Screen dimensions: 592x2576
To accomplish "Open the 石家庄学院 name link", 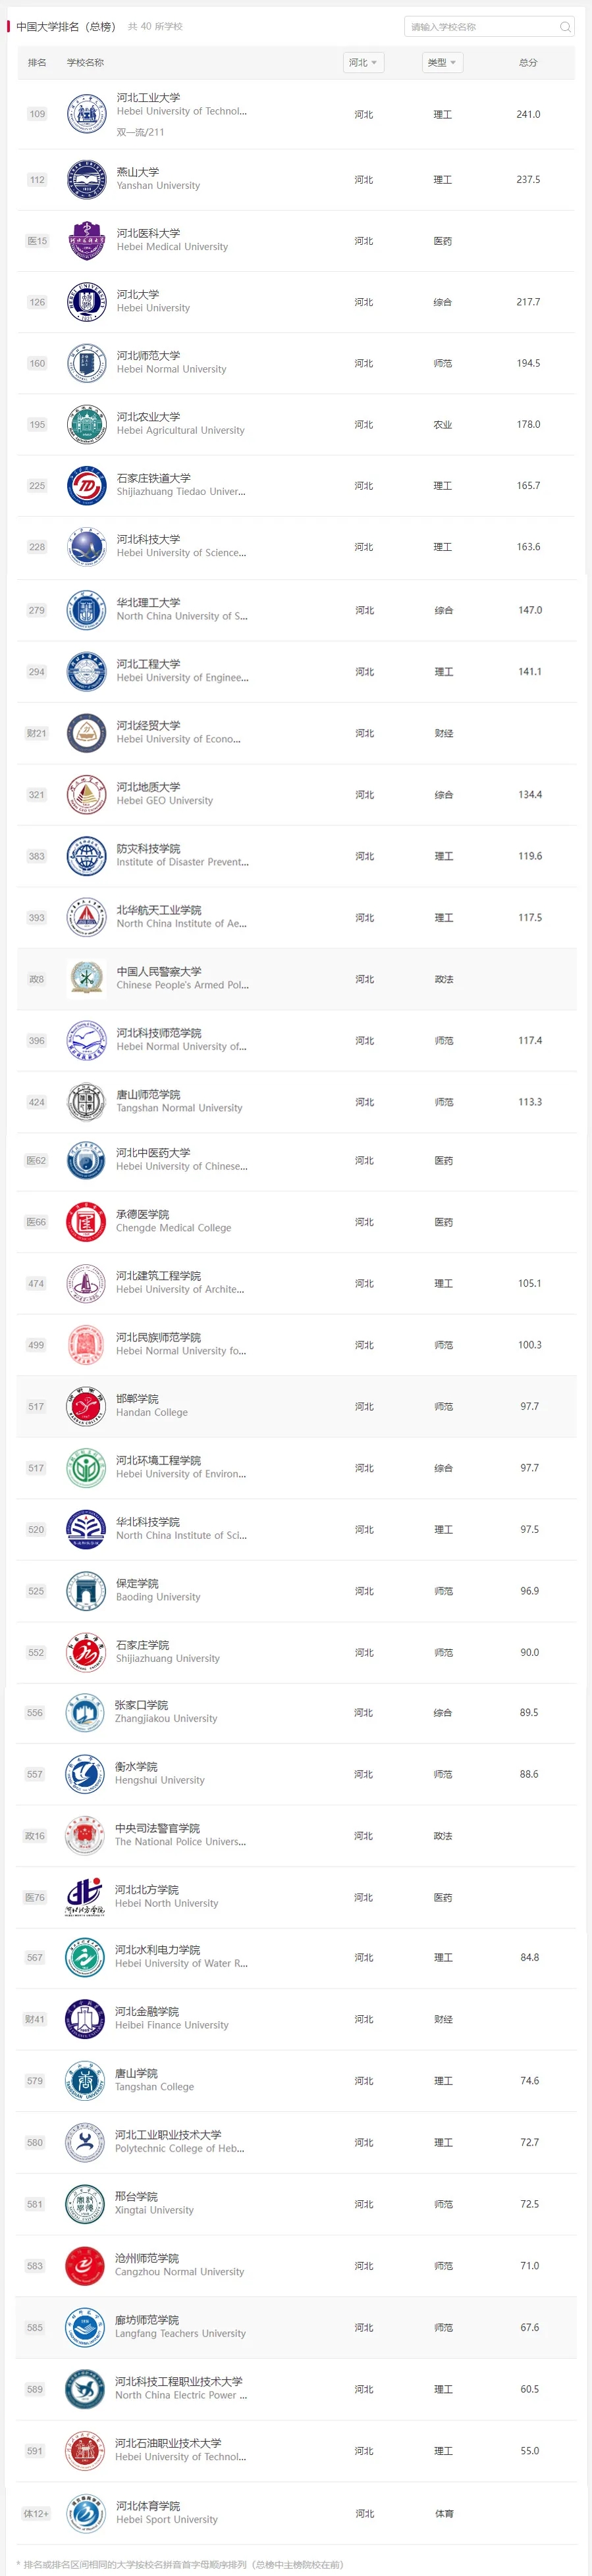I will [142, 1645].
